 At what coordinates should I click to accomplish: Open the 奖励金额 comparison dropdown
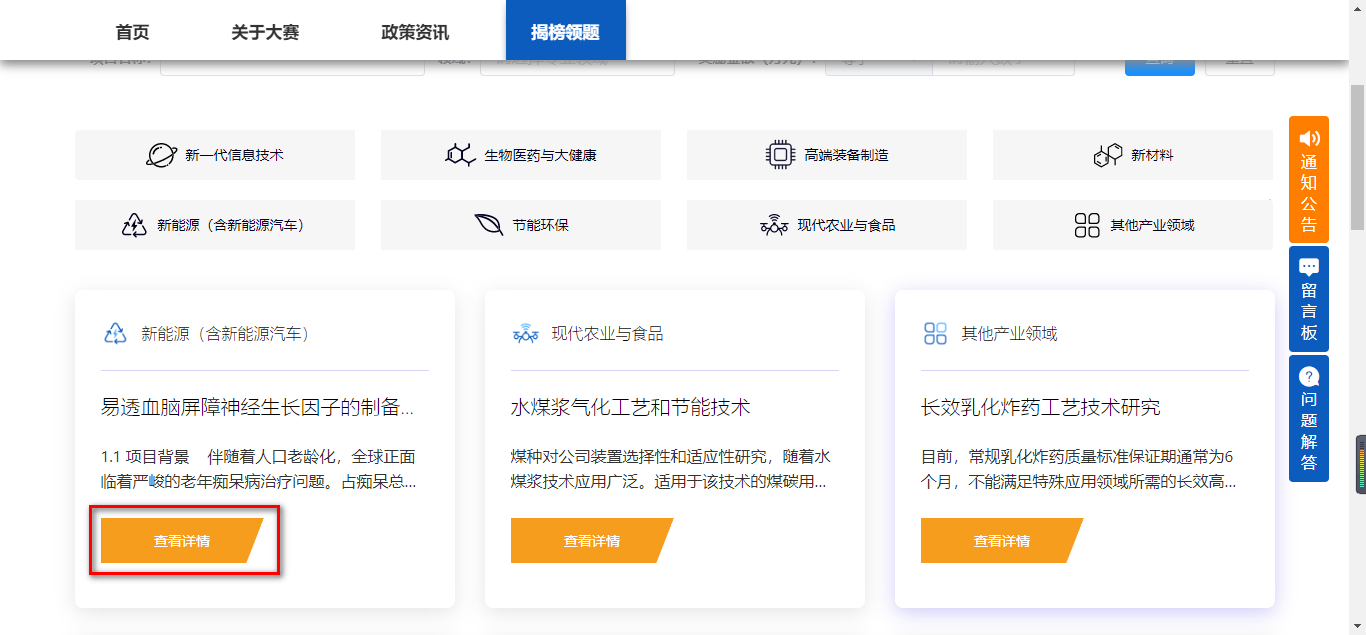pos(878,63)
